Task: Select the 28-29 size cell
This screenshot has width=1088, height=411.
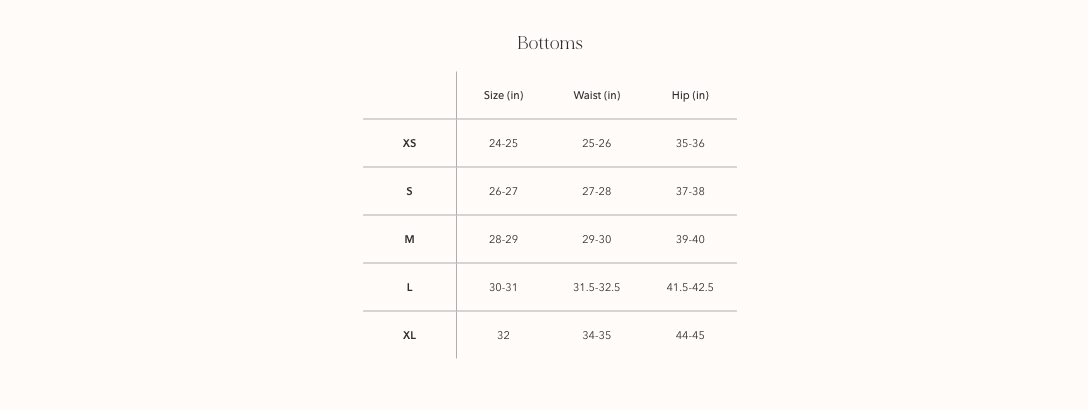Action: click(503, 239)
